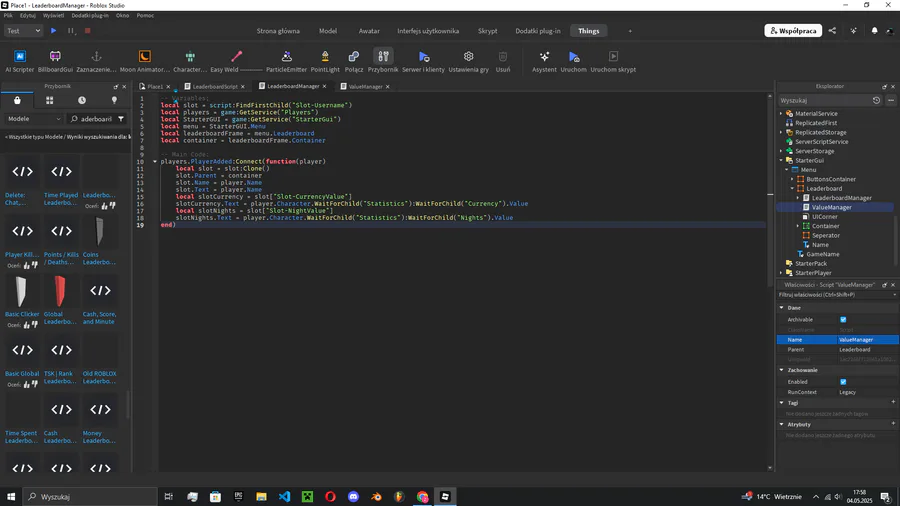Open the toolbox recent clock tab
Screen dimensions: 900x506
coord(82,100)
